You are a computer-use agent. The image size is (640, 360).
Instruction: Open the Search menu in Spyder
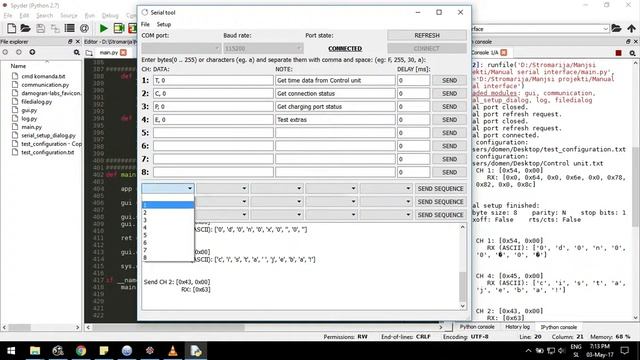click(44, 16)
